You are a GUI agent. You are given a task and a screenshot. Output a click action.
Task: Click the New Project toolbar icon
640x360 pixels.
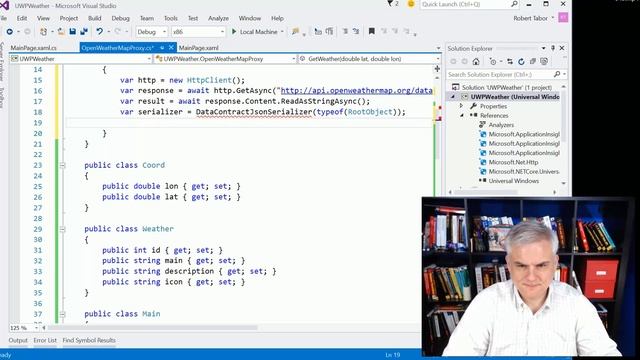tap(43, 31)
